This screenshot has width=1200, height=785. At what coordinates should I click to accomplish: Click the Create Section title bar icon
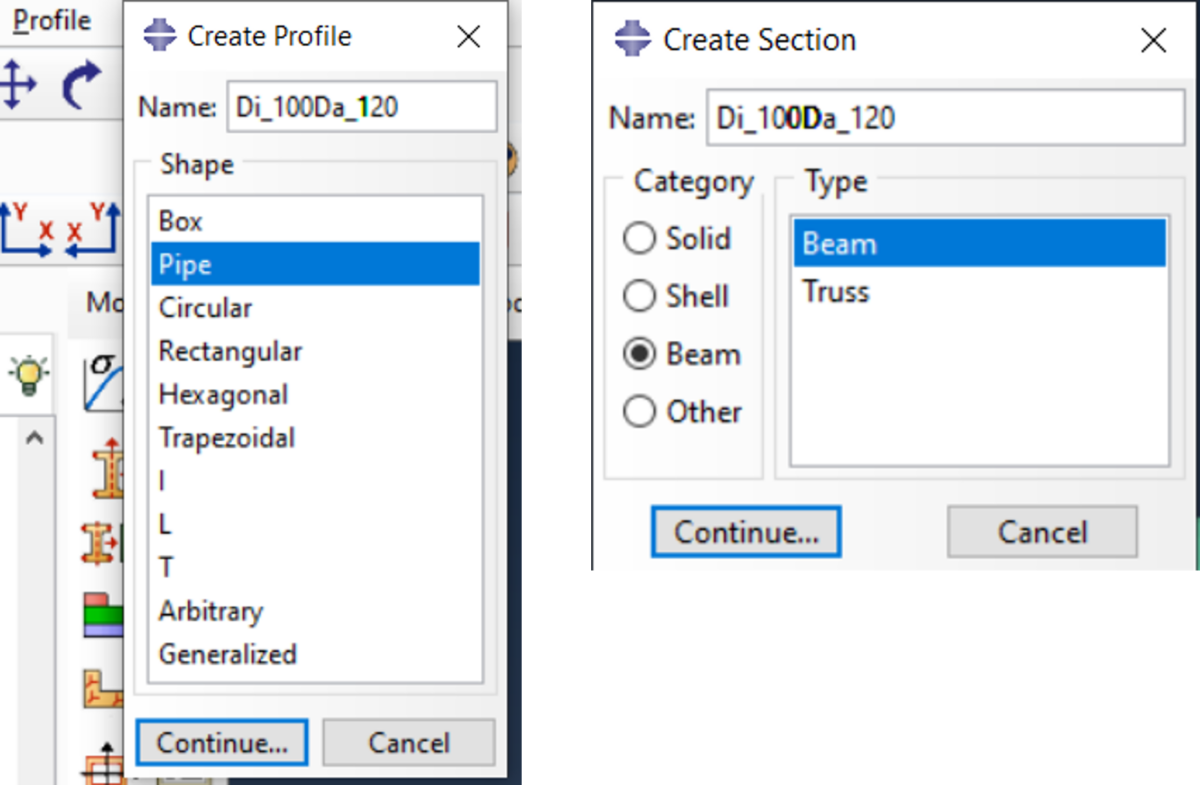click(x=632, y=40)
